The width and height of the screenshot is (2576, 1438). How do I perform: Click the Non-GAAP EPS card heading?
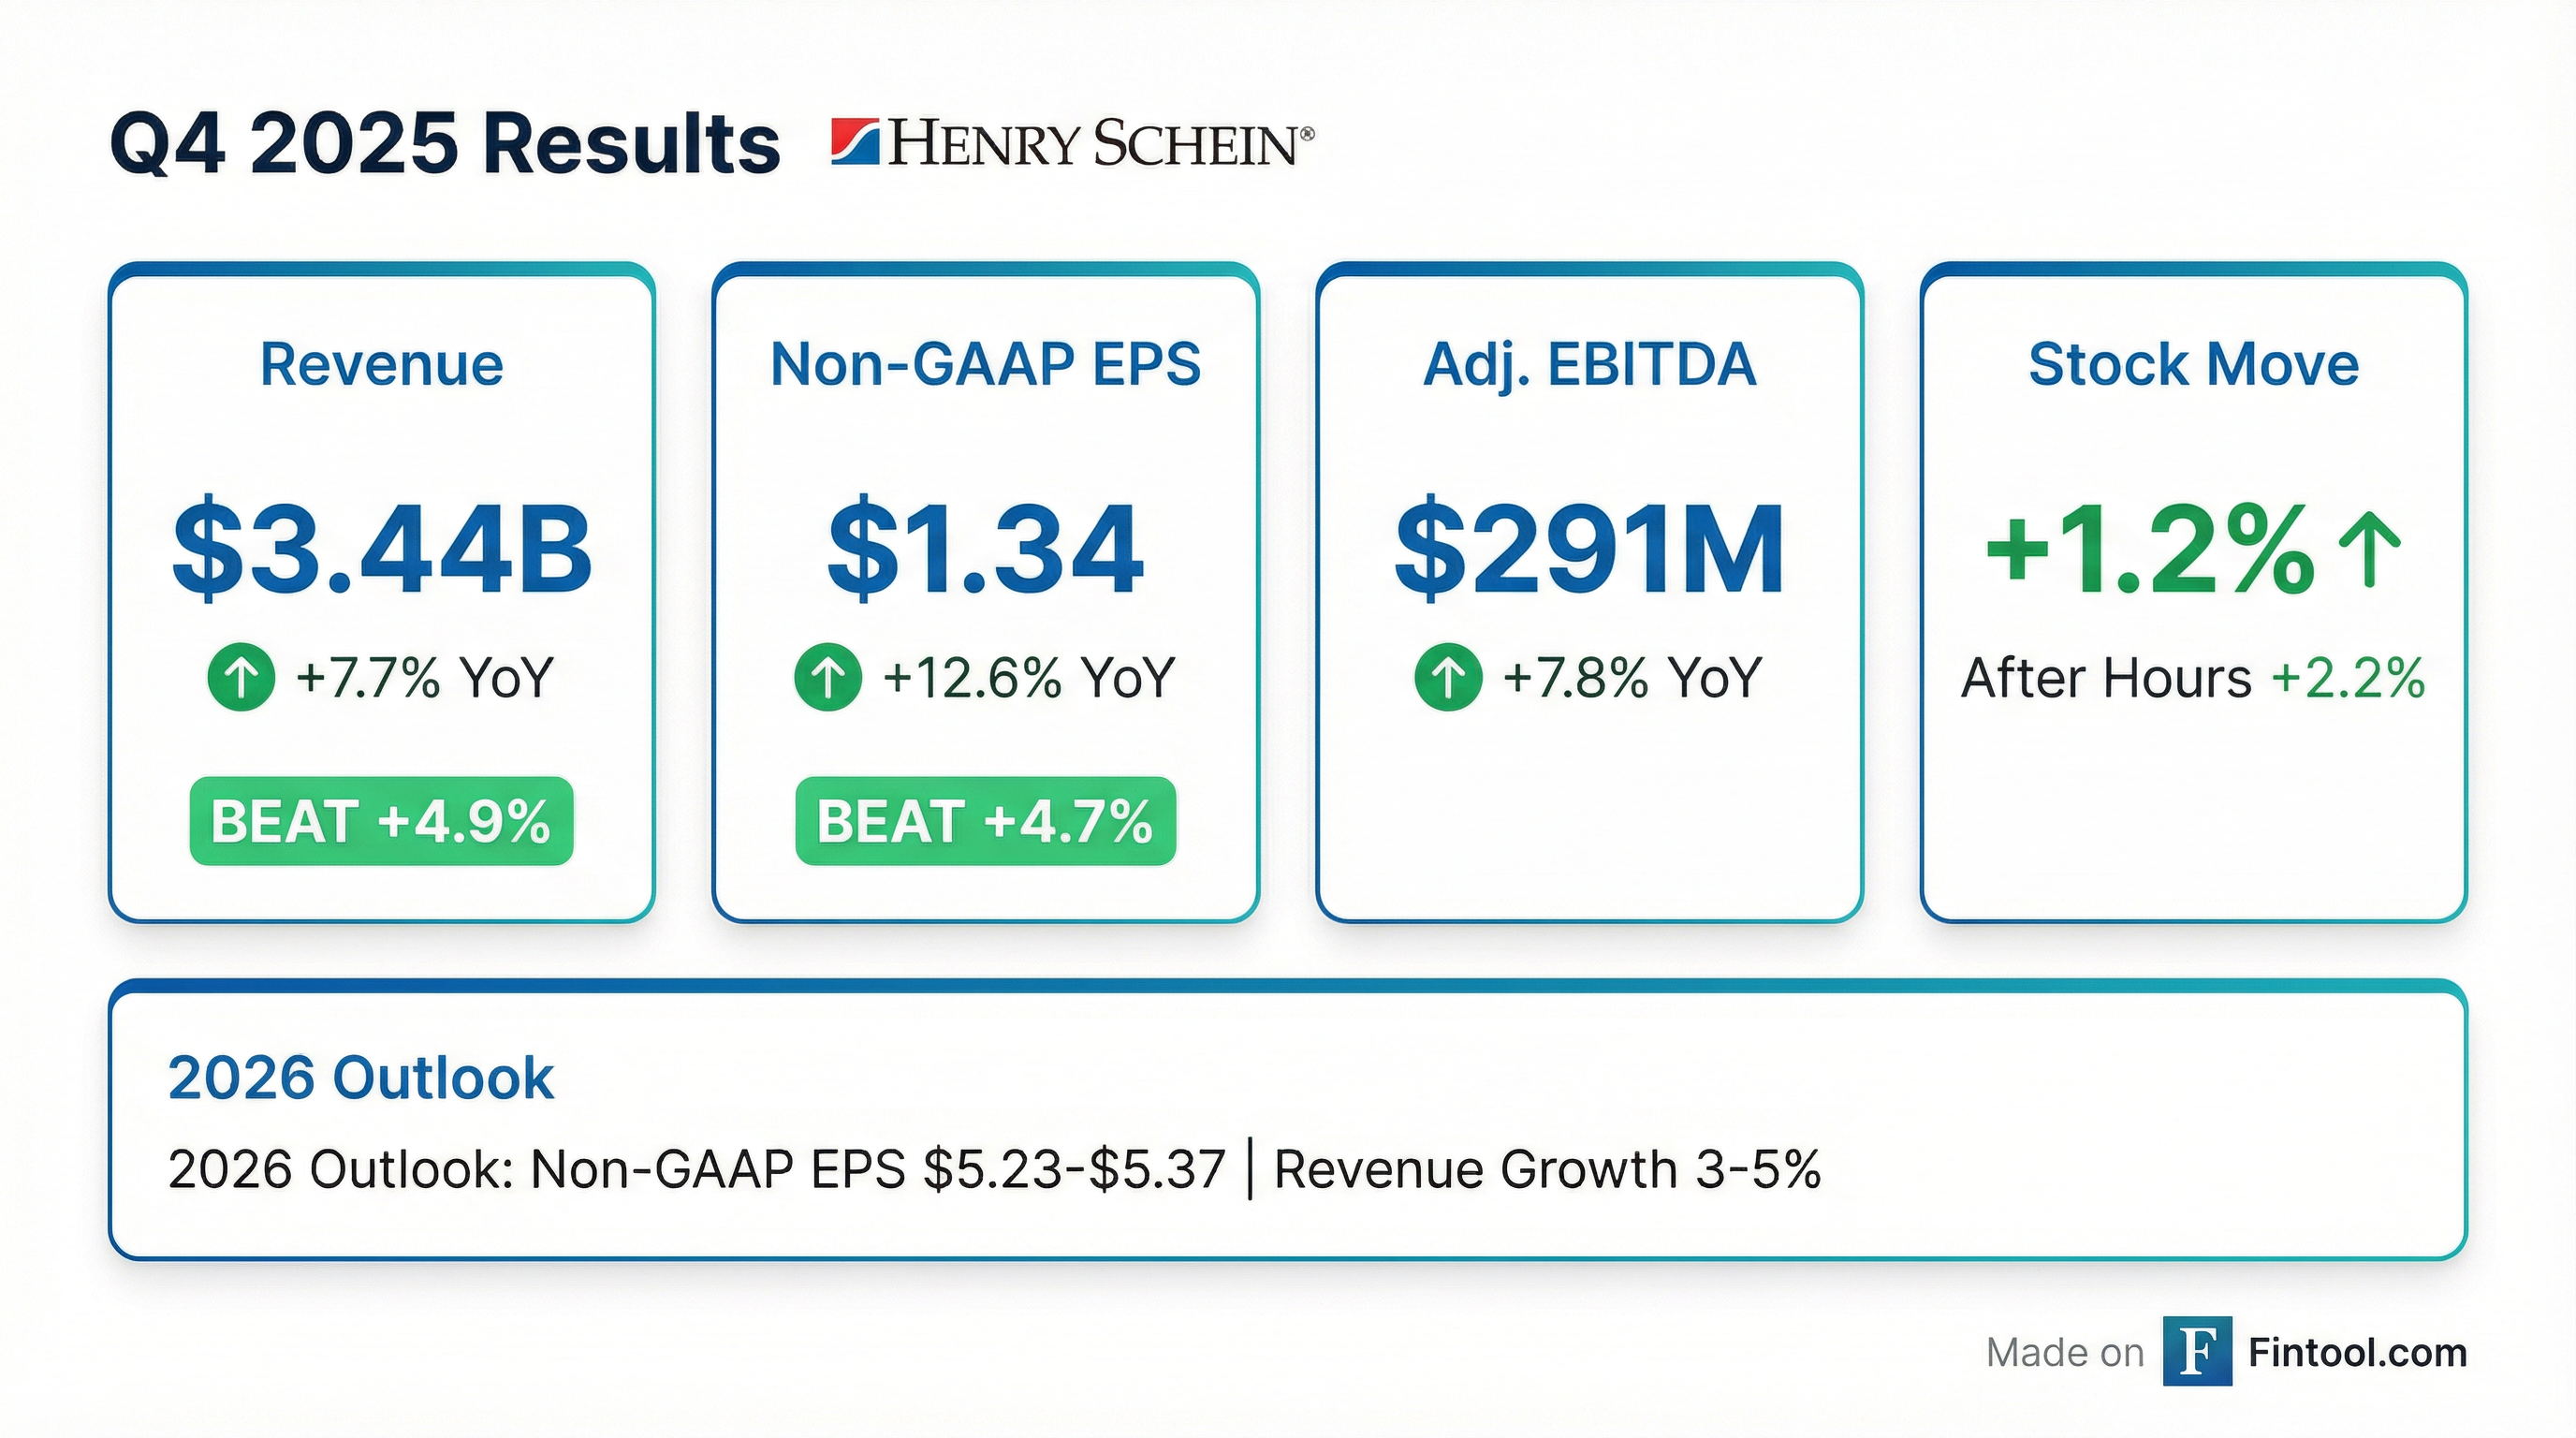click(985, 364)
